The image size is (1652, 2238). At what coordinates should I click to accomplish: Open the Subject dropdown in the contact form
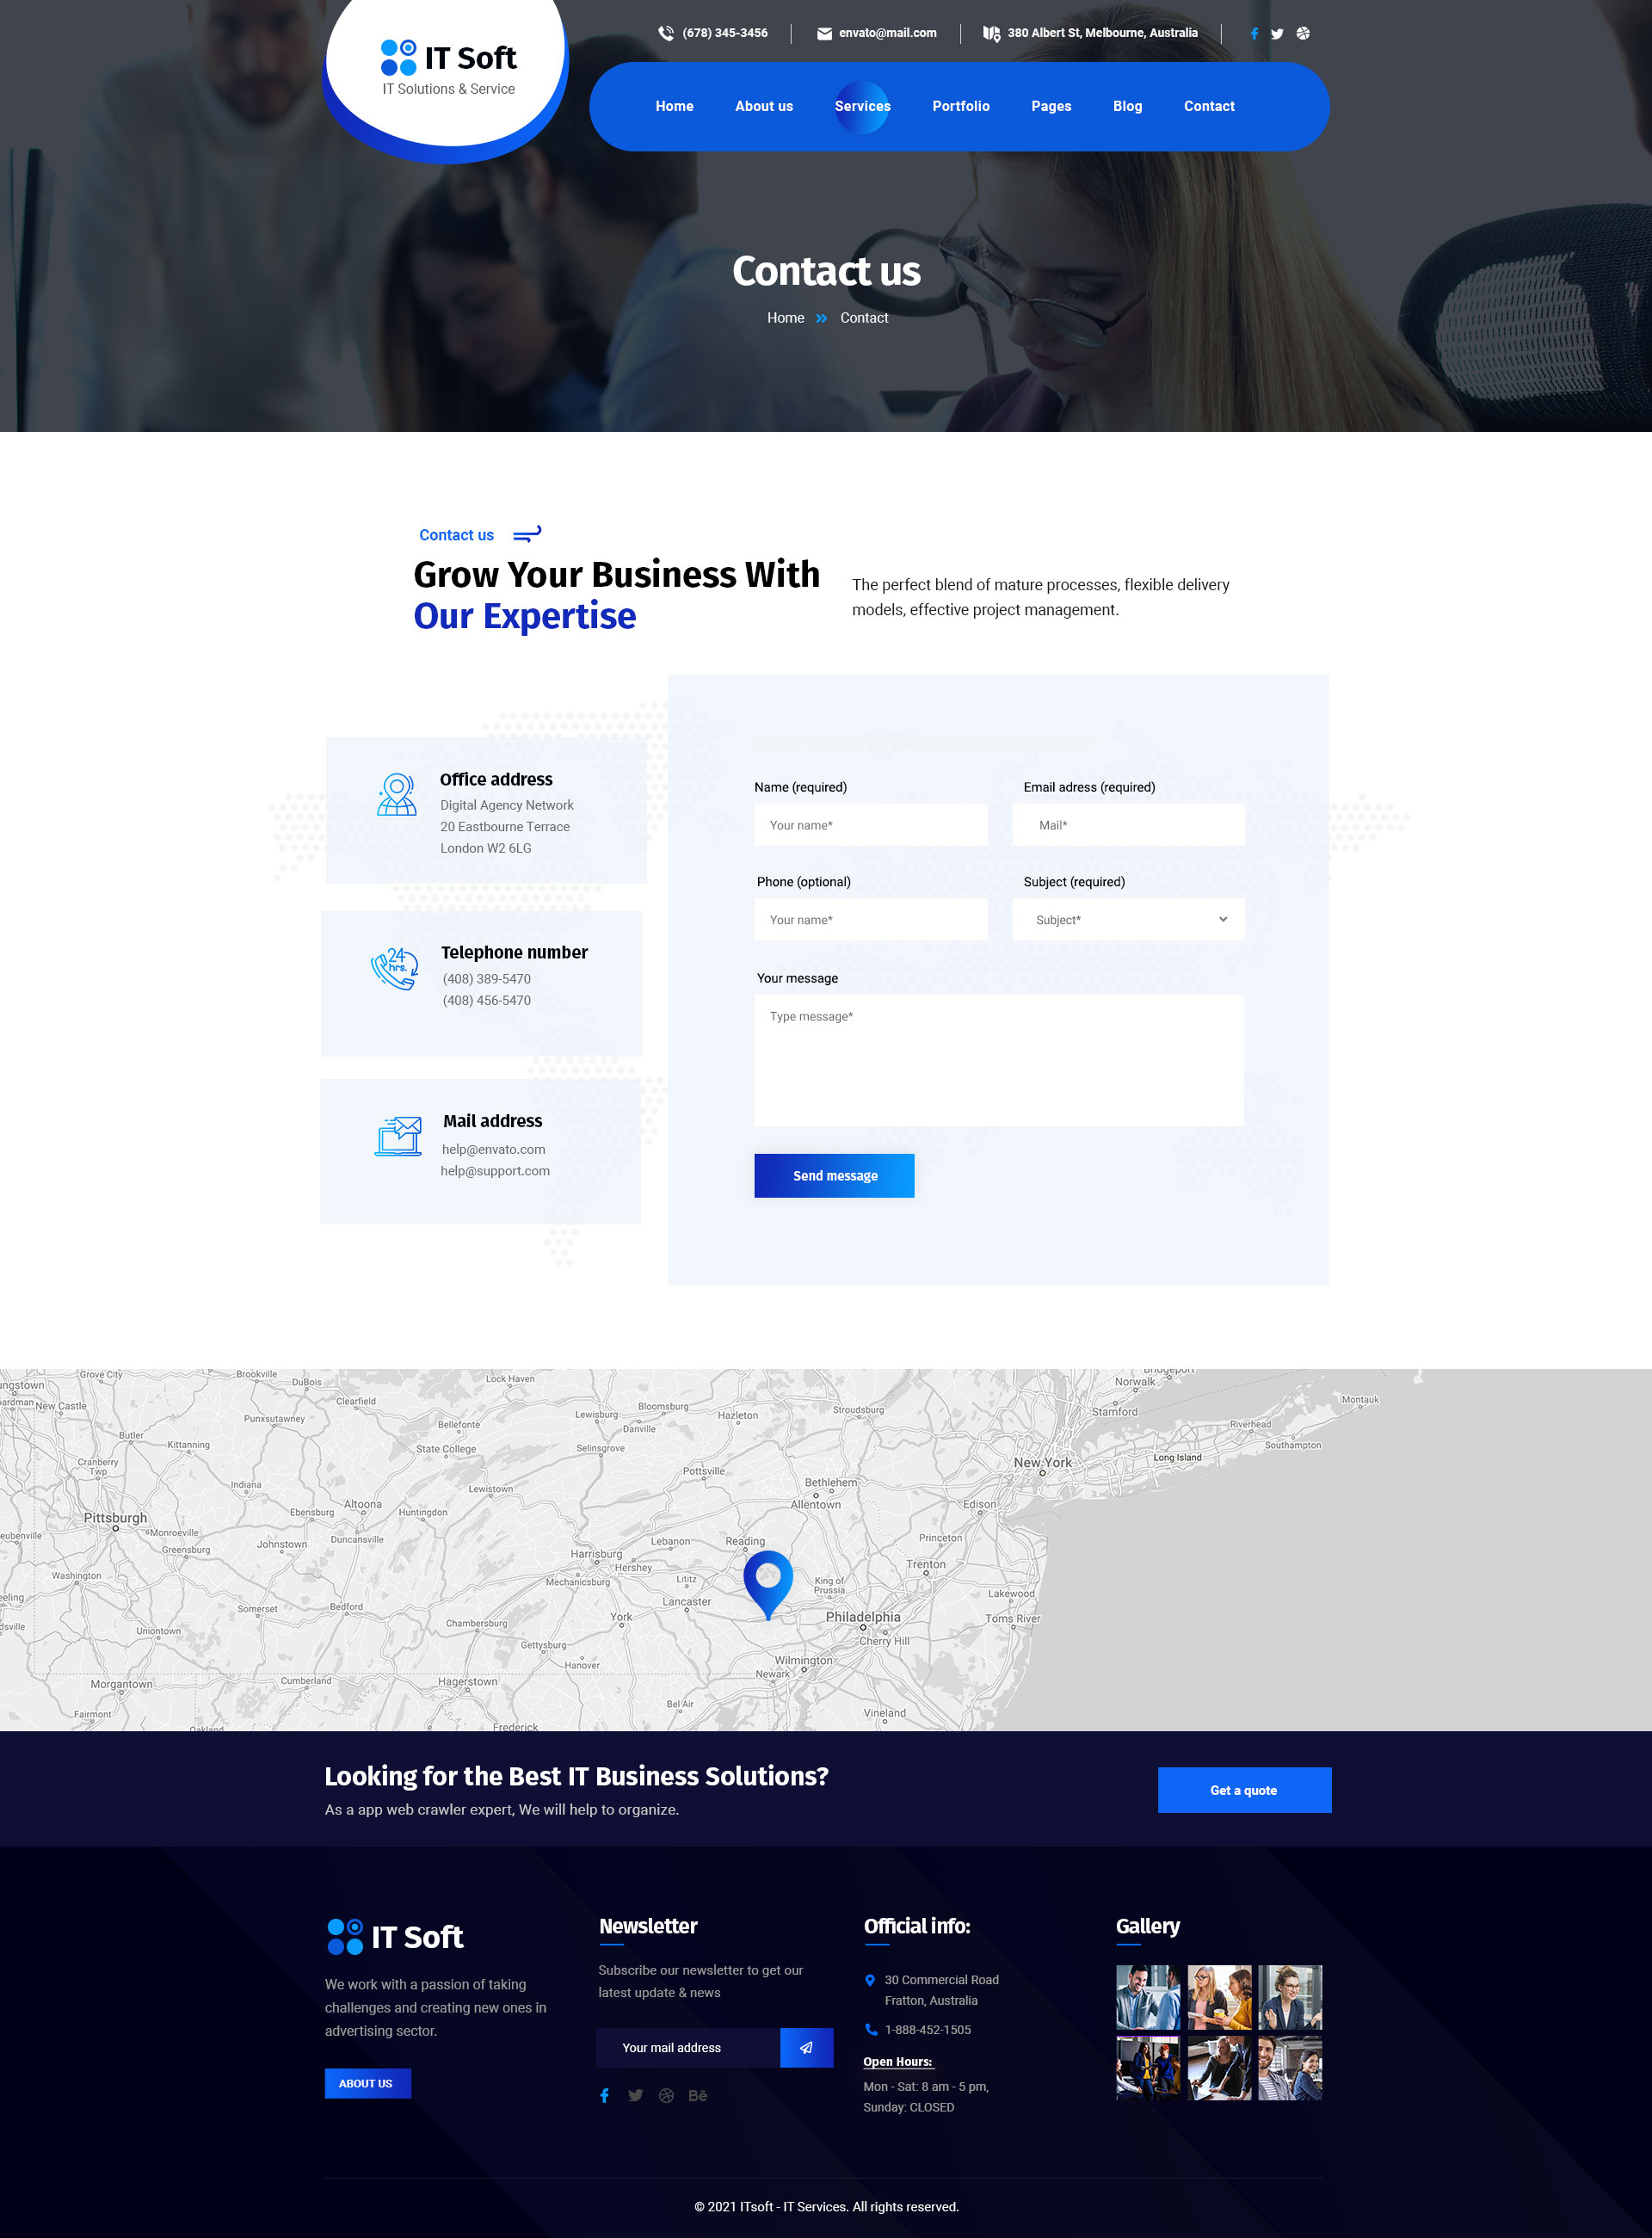click(x=1128, y=919)
